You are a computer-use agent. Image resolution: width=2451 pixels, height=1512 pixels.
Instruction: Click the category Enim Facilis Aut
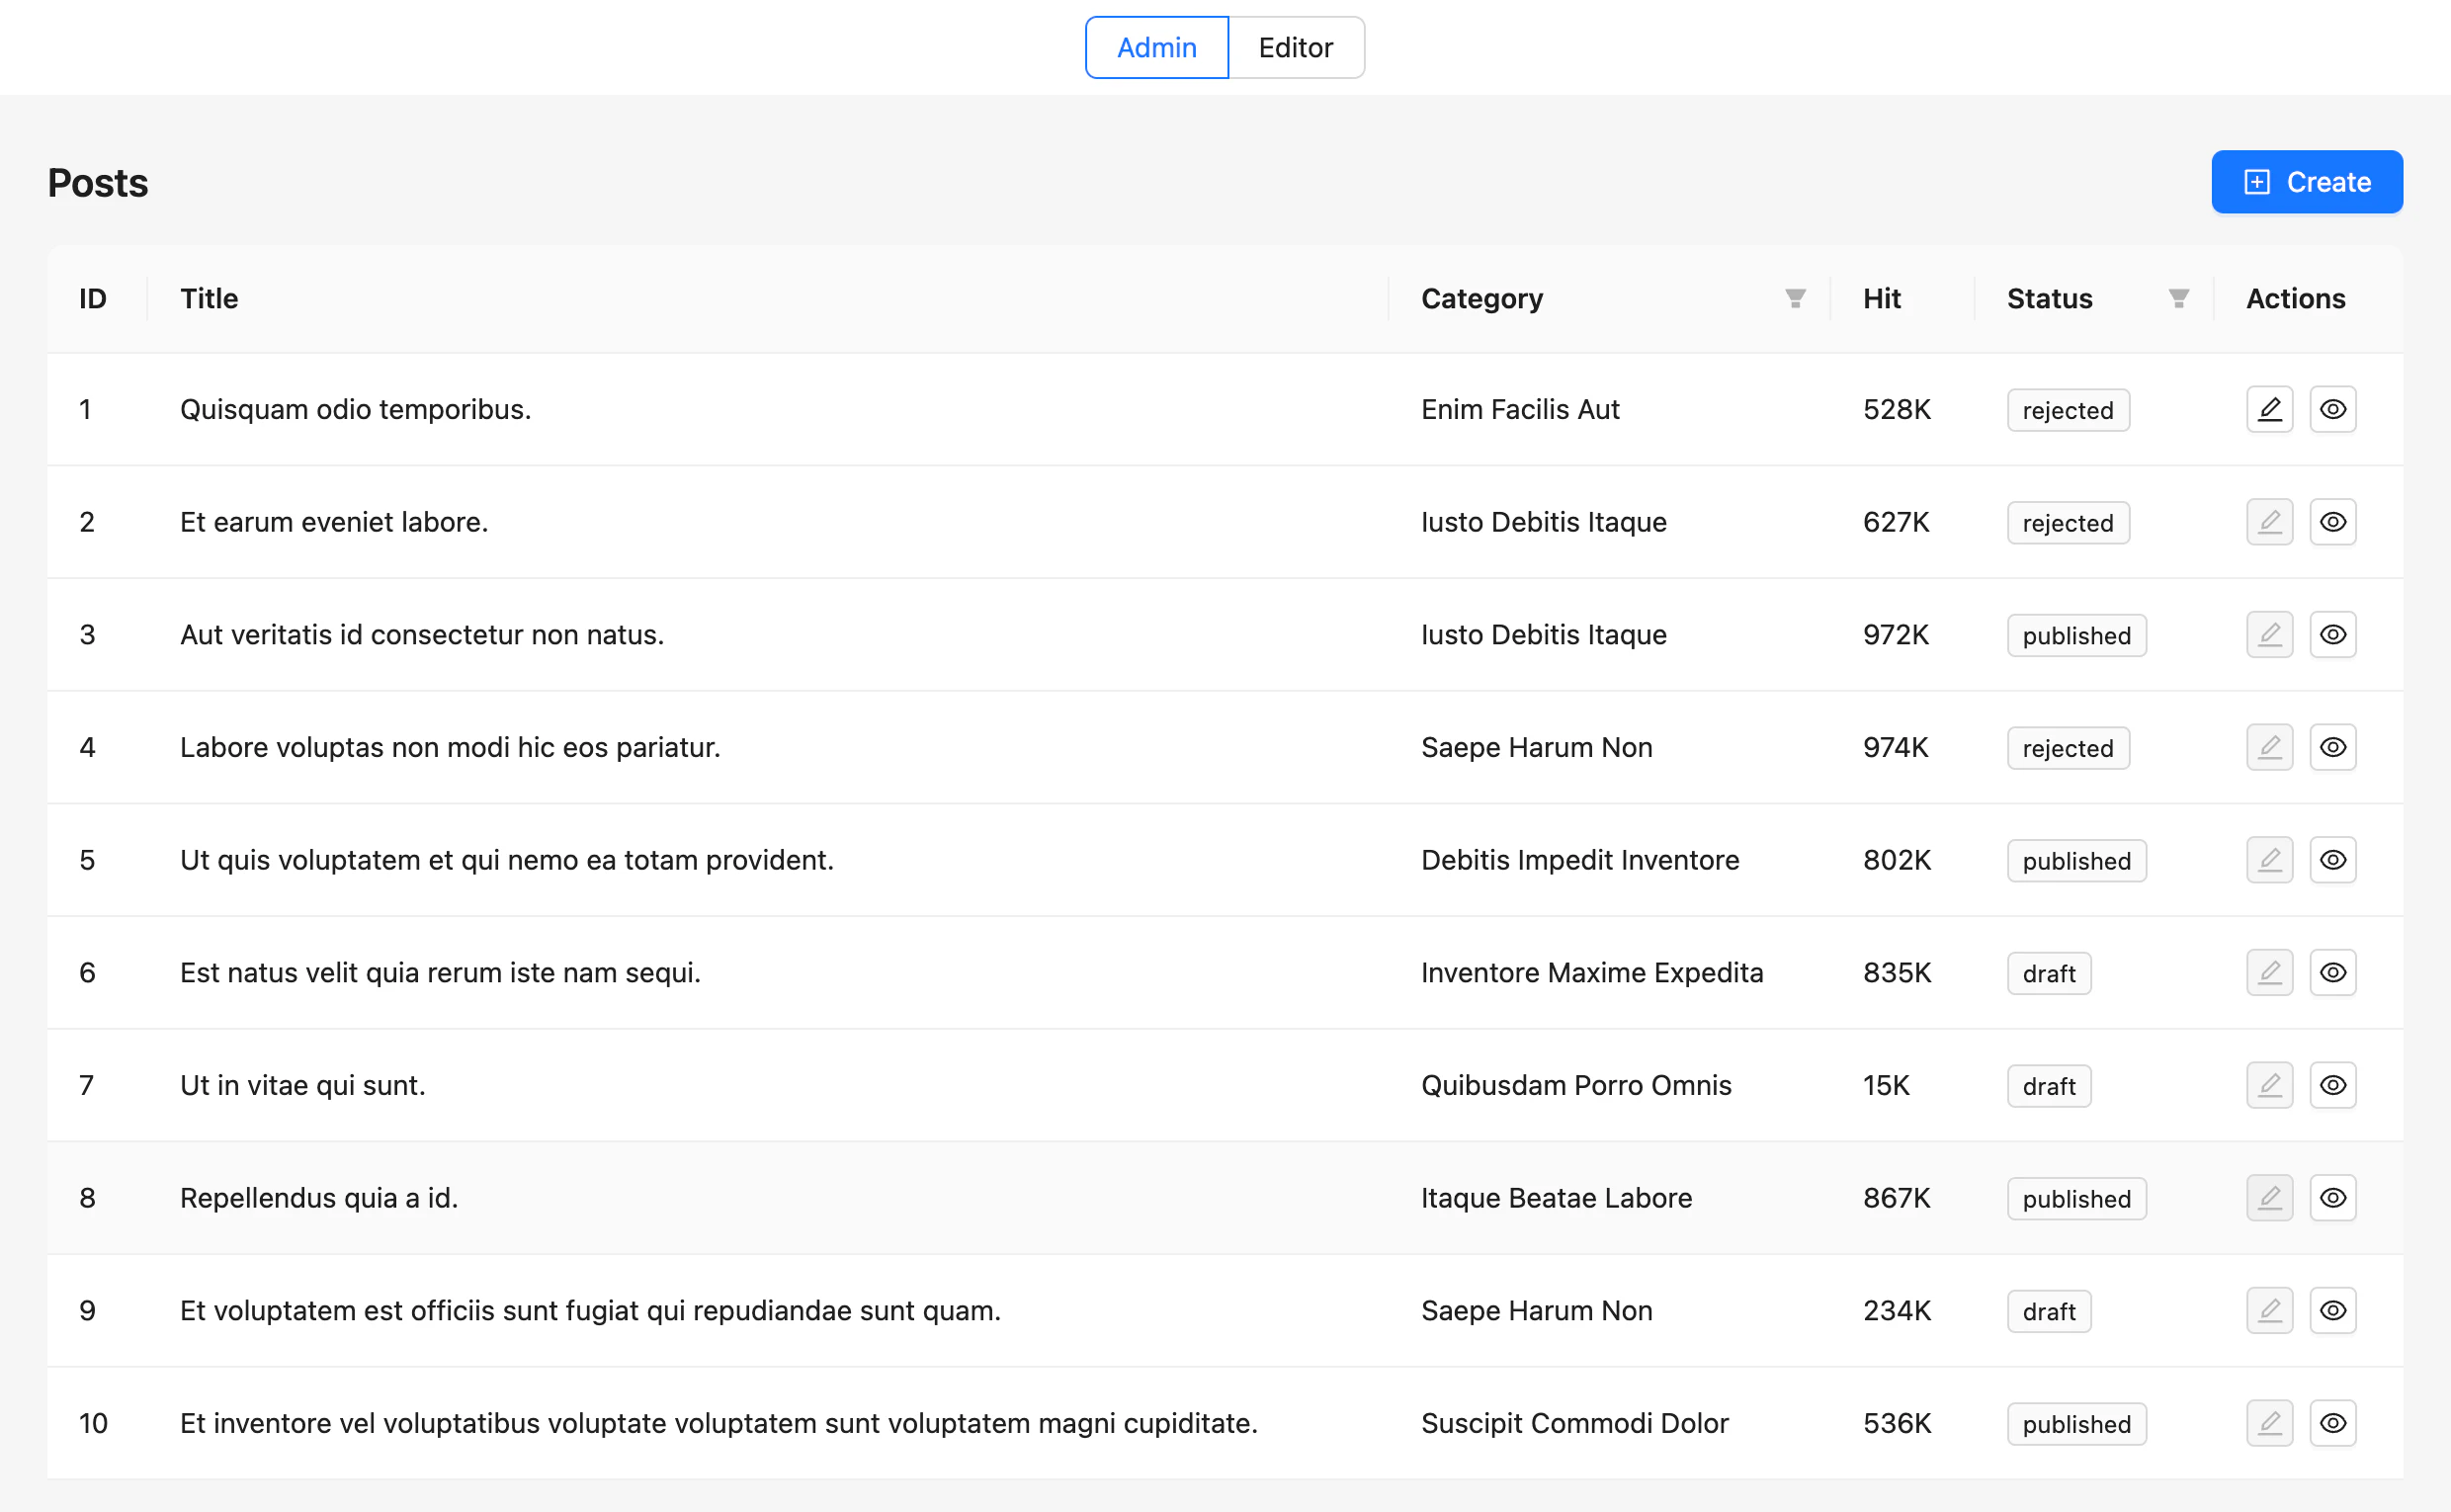(1520, 409)
